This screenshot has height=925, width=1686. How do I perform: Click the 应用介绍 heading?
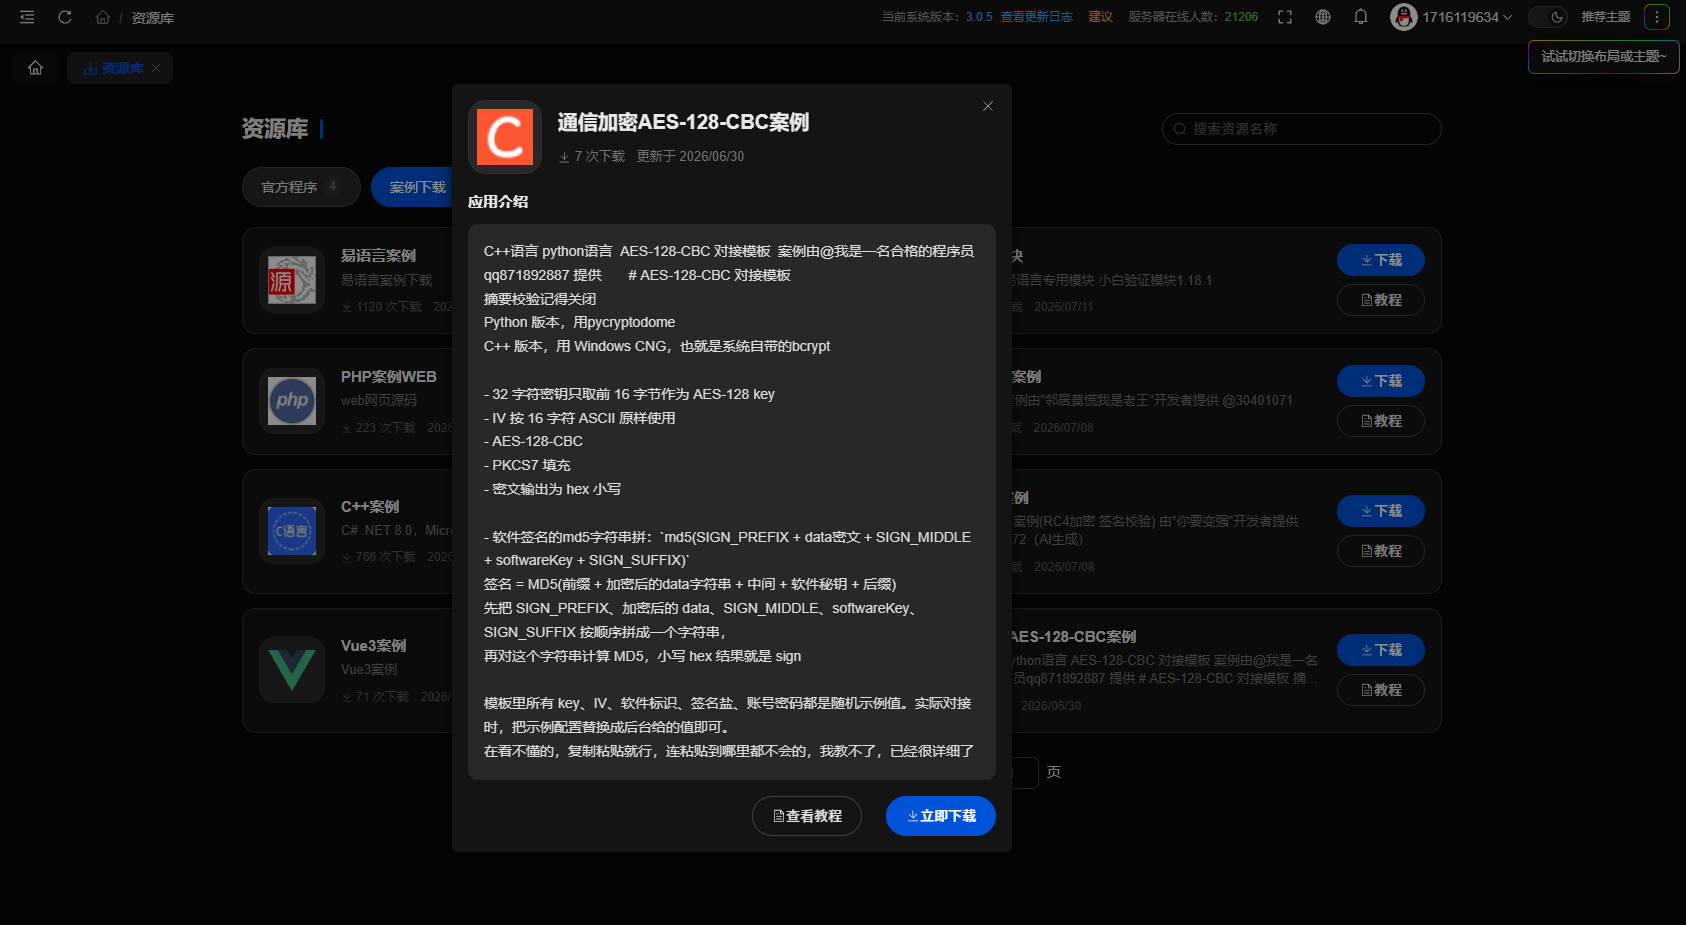point(498,202)
